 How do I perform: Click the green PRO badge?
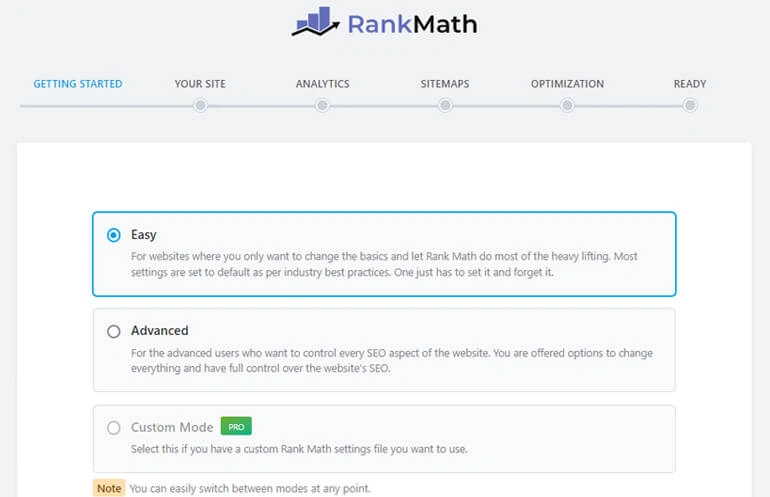pos(236,426)
